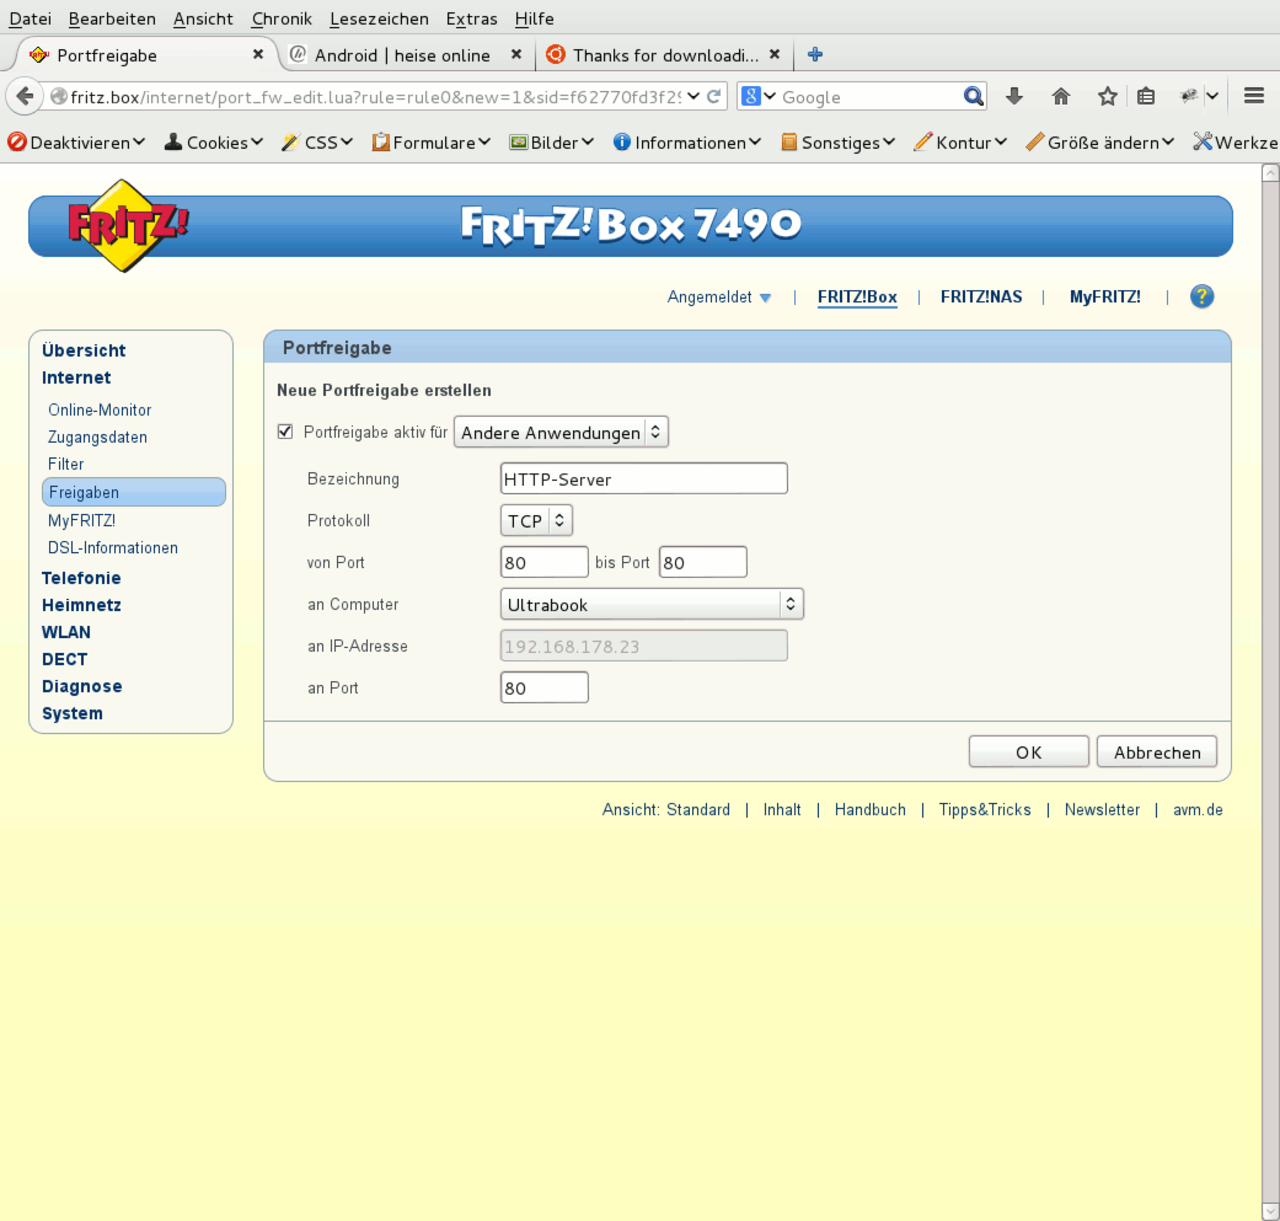Click the browser back arrow button

pyautogui.click(x=25, y=97)
